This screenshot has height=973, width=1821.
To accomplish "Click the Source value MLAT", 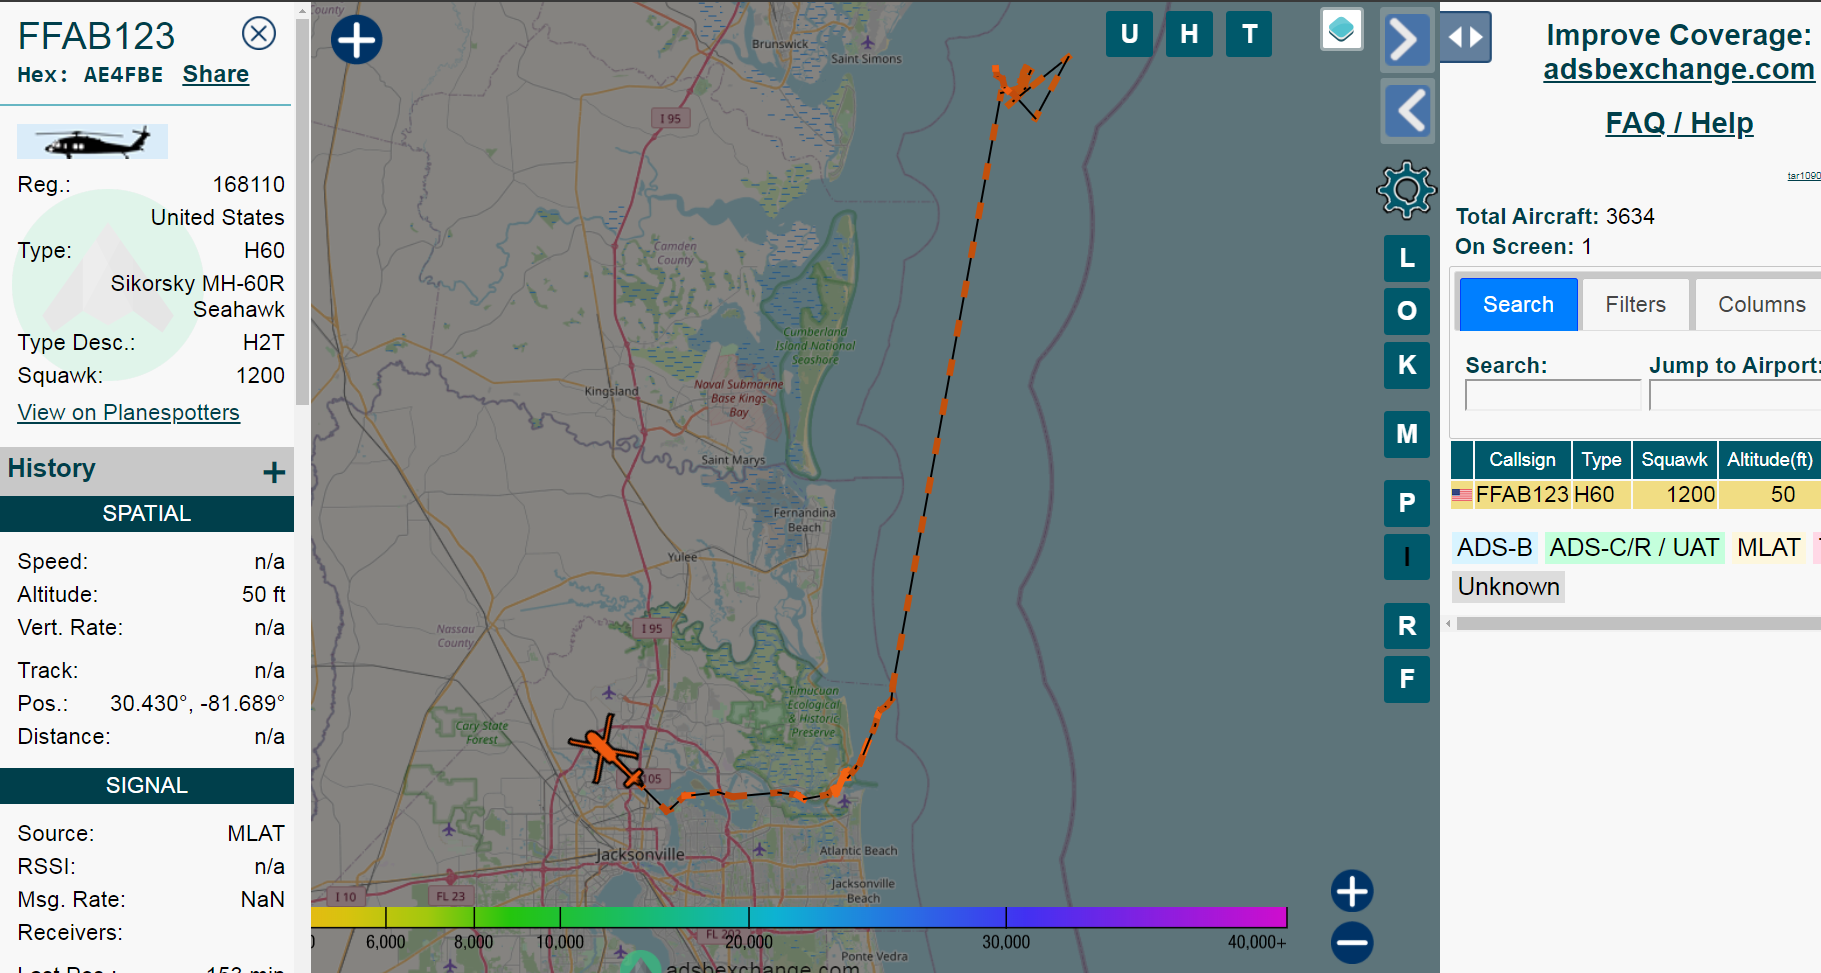I will coord(256,834).
